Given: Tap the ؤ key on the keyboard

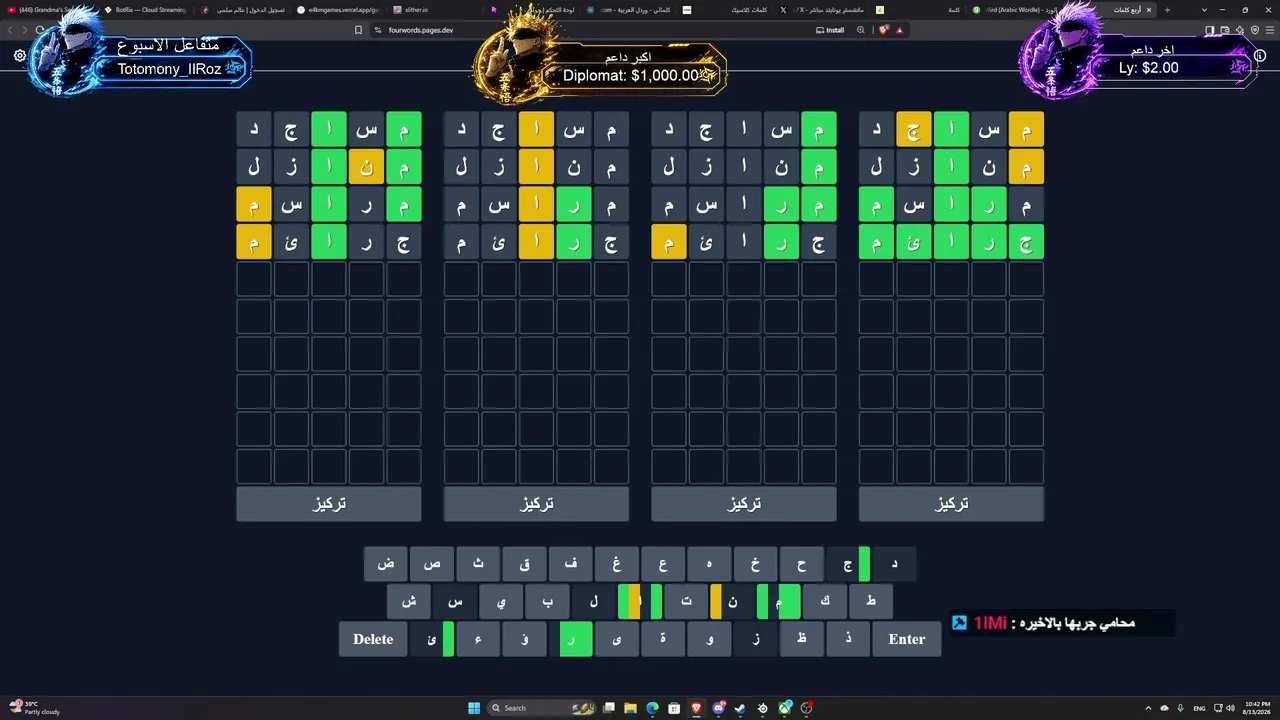Looking at the screenshot, I should coord(525,639).
